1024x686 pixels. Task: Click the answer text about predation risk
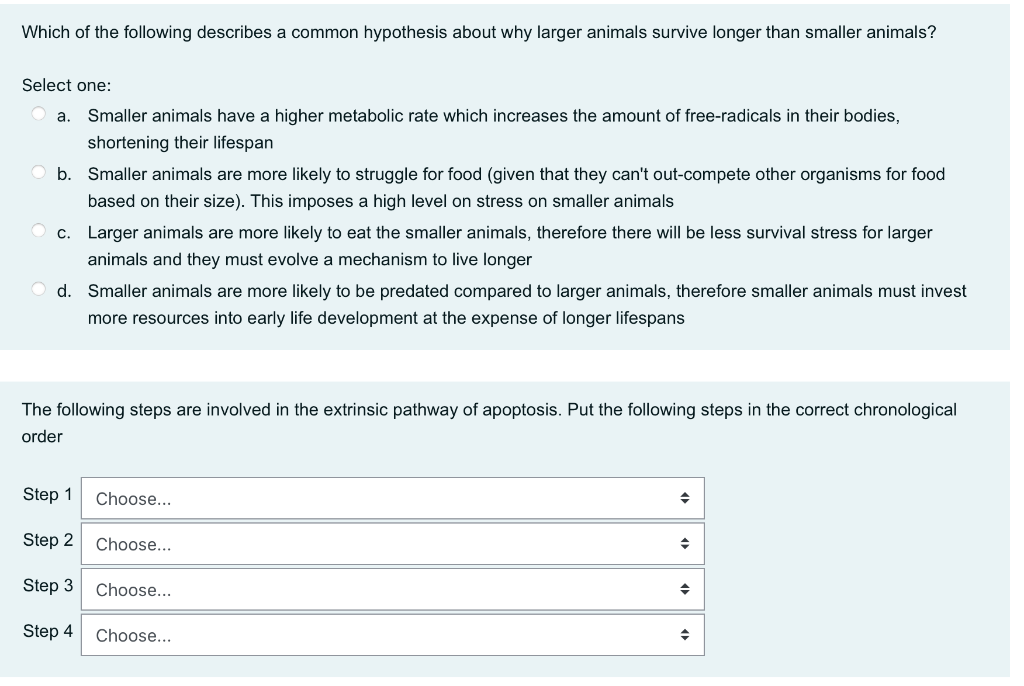[525, 291]
